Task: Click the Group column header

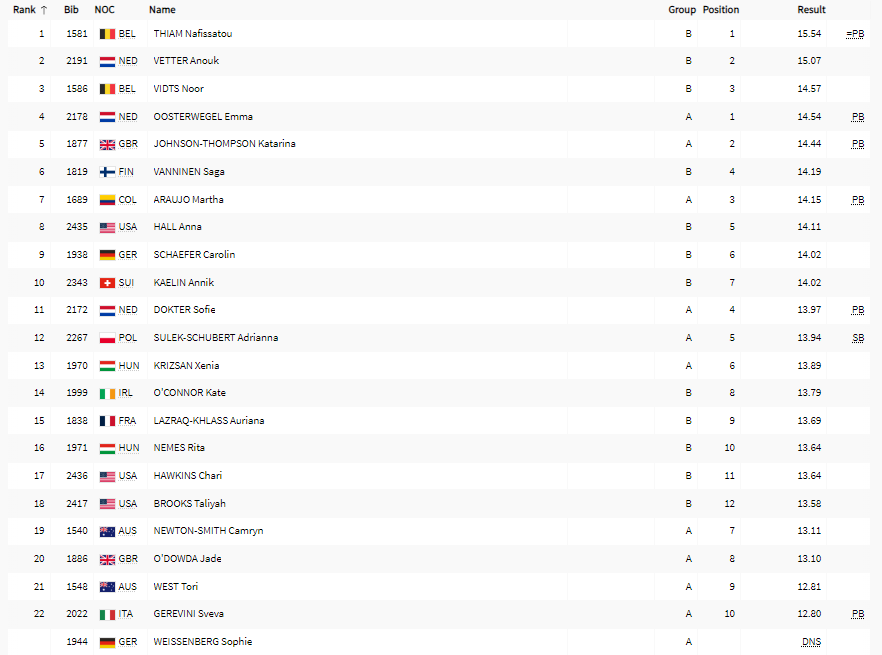Action: [x=682, y=10]
